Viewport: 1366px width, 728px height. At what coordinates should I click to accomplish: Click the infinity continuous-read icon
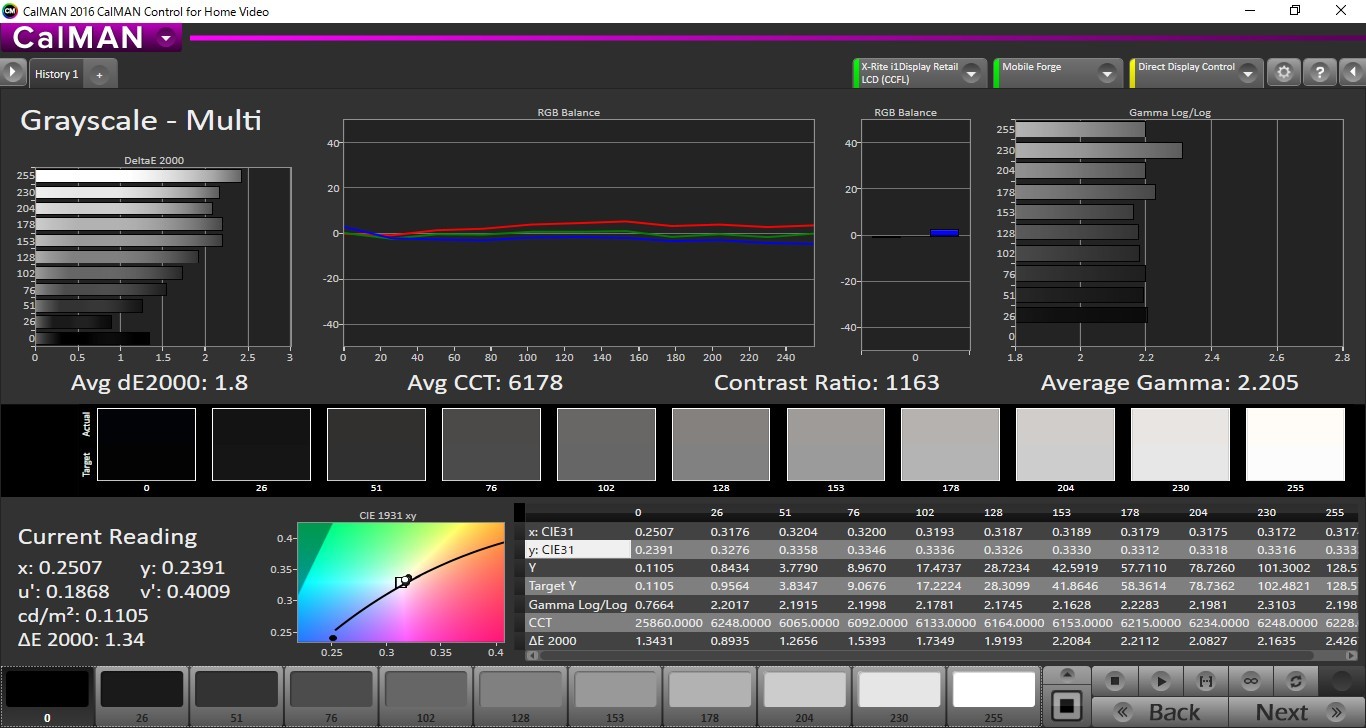[1250, 680]
